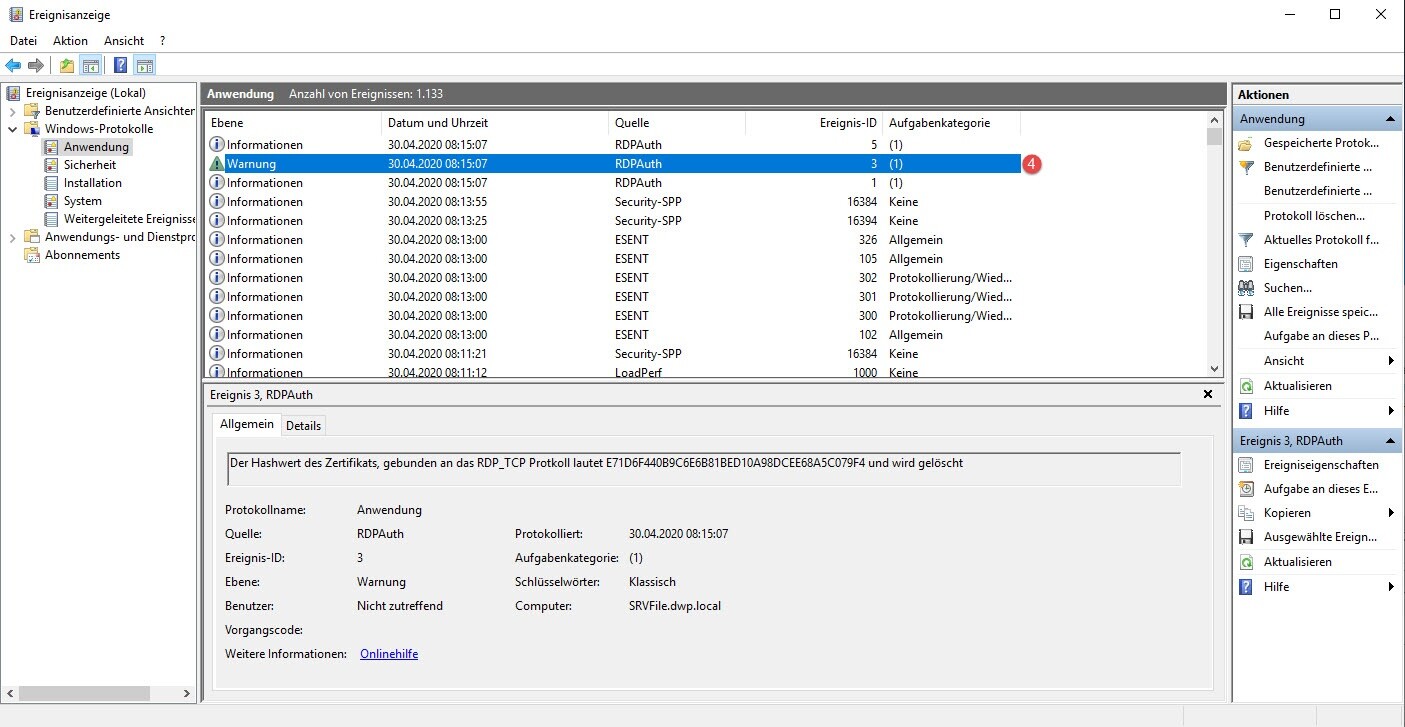Collapse the Windows-Protokolle tree node

pyautogui.click(x=13, y=129)
